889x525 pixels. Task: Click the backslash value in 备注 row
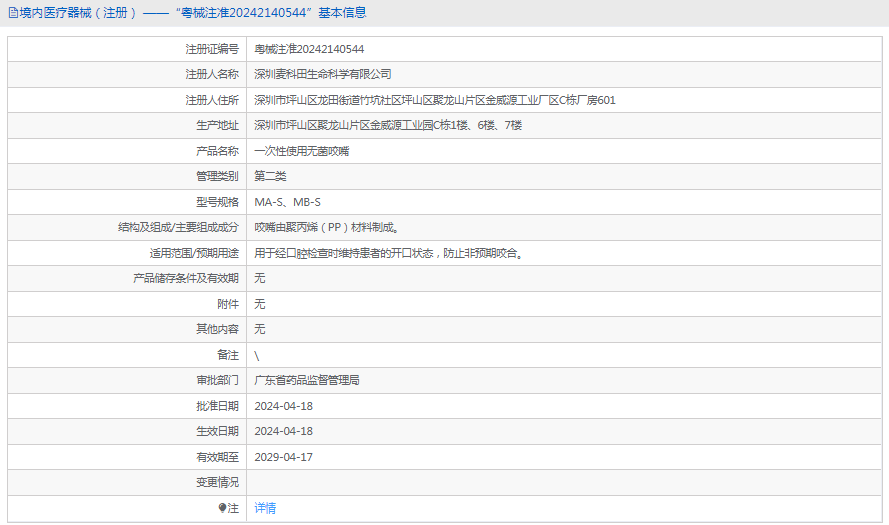point(257,355)
